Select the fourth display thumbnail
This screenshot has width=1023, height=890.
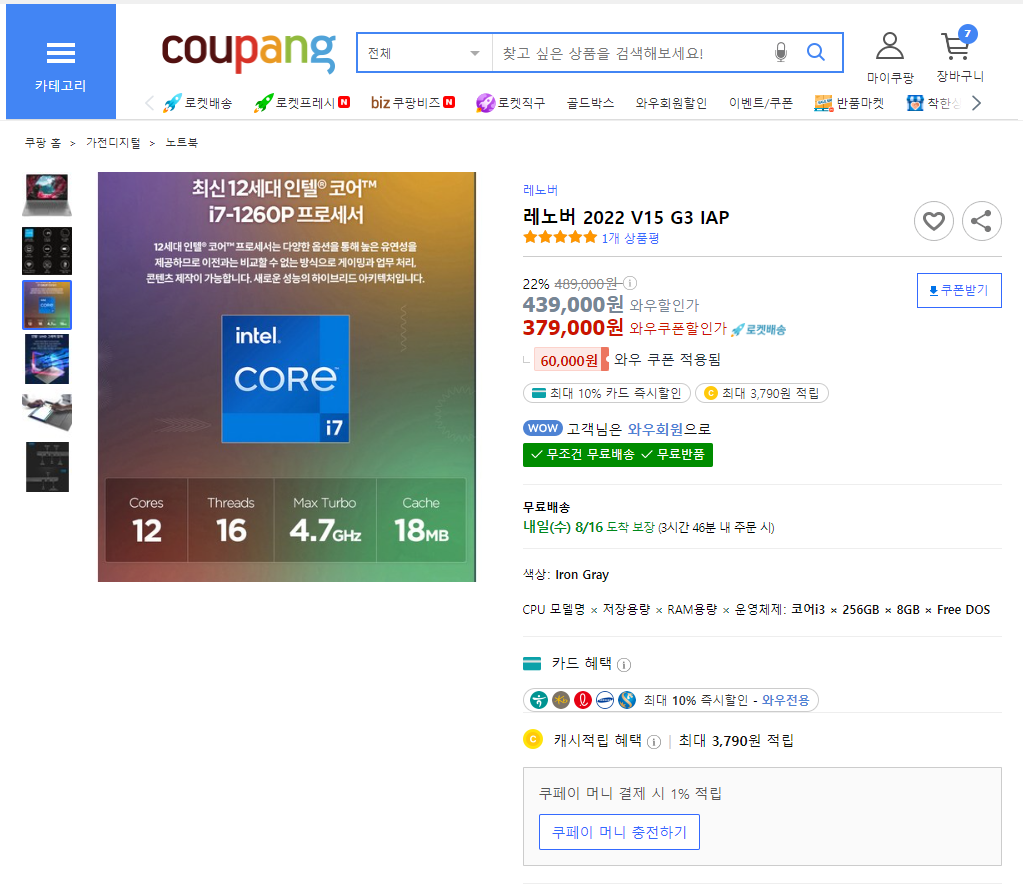pyautogui.click(x=47, y=359)
